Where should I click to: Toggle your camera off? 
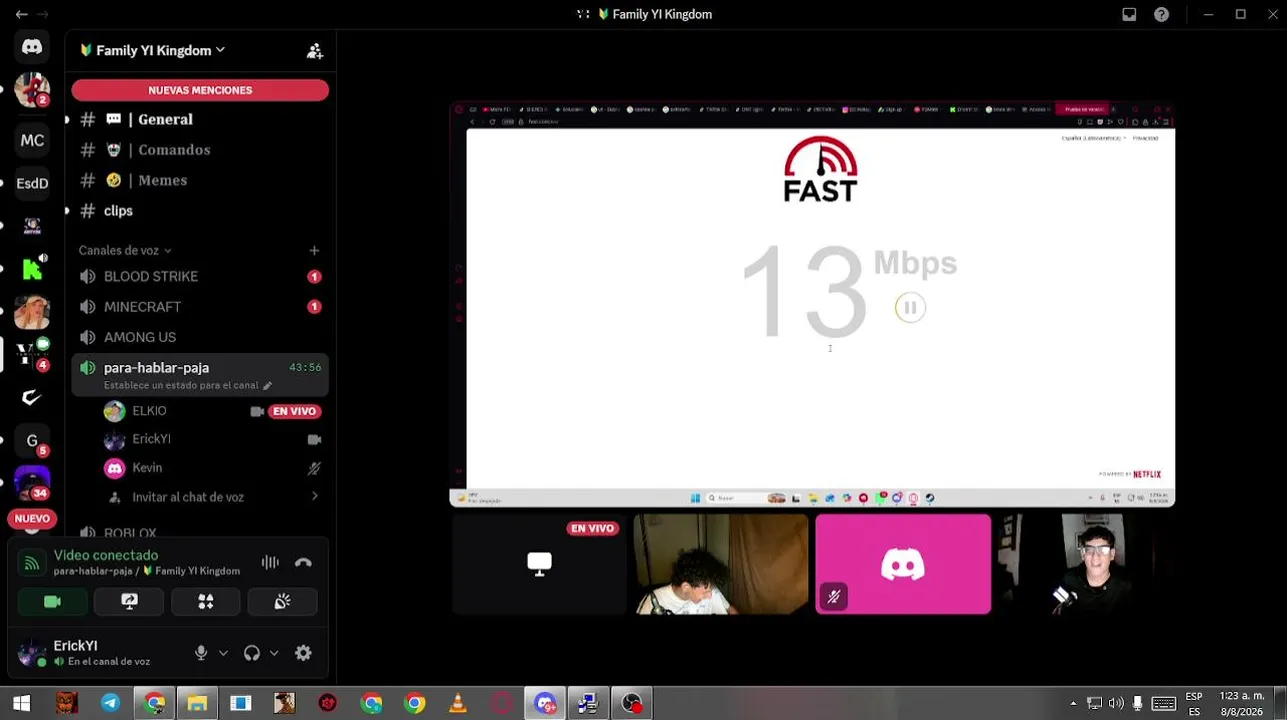point(52,601)
